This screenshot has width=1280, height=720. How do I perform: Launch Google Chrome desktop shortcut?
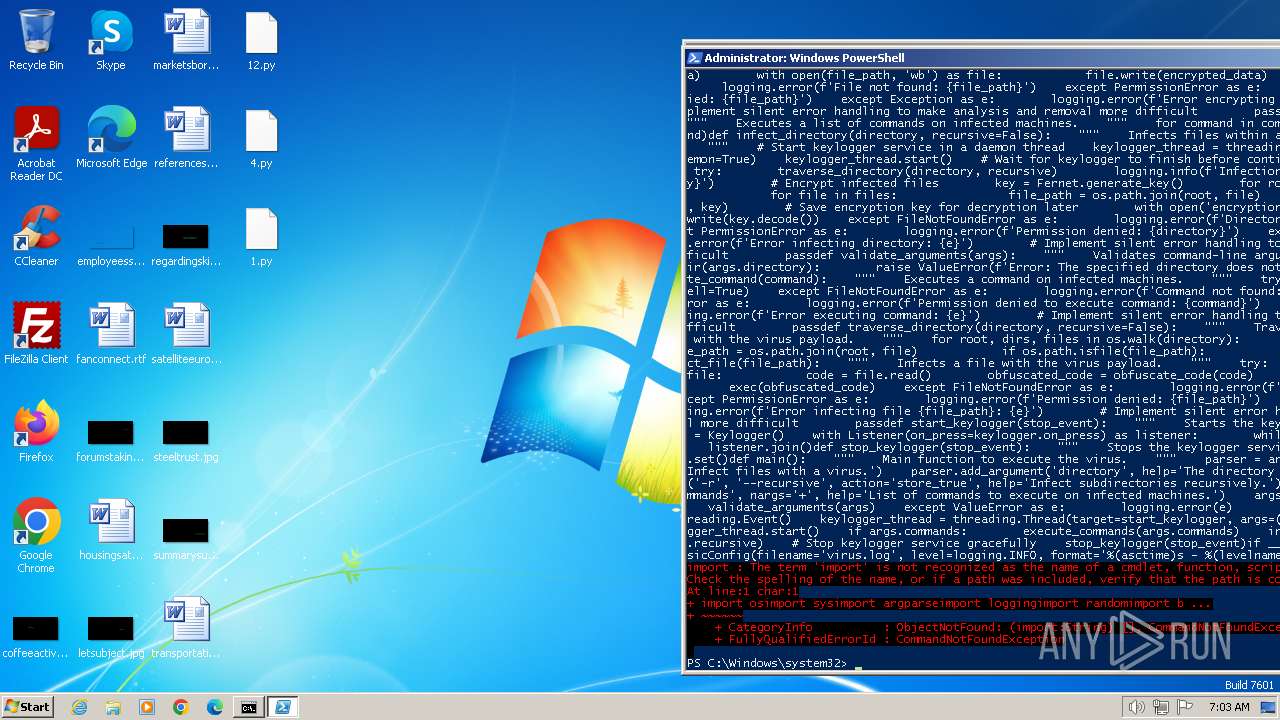[x=36, y=536]
